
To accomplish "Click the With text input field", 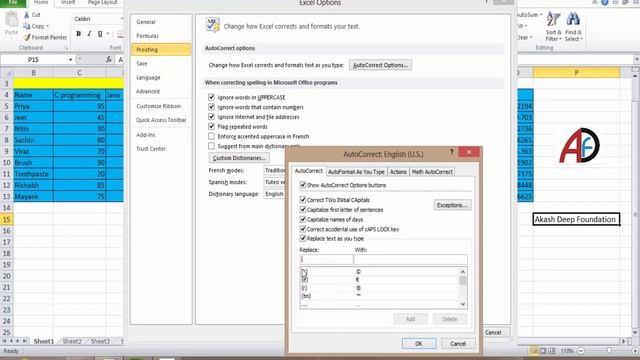I will coord(411,259).
